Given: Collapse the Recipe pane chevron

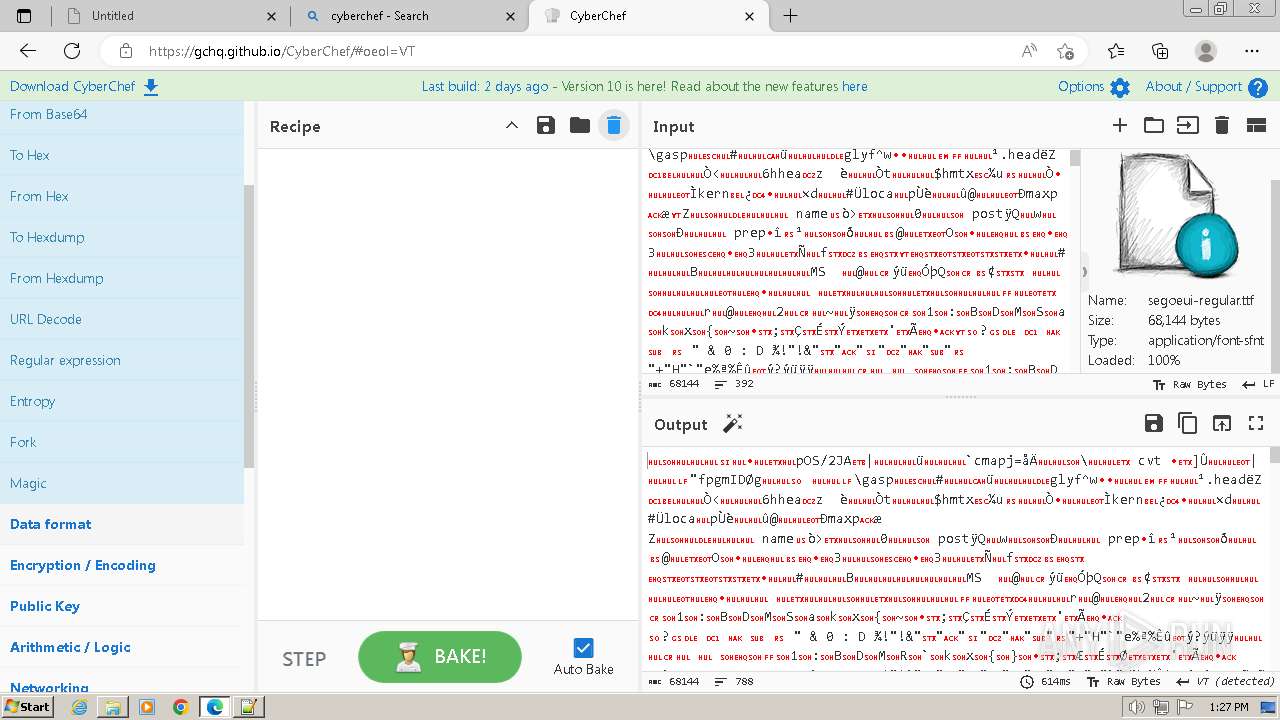Looking at the screenshot, I should tap(512, 125).
